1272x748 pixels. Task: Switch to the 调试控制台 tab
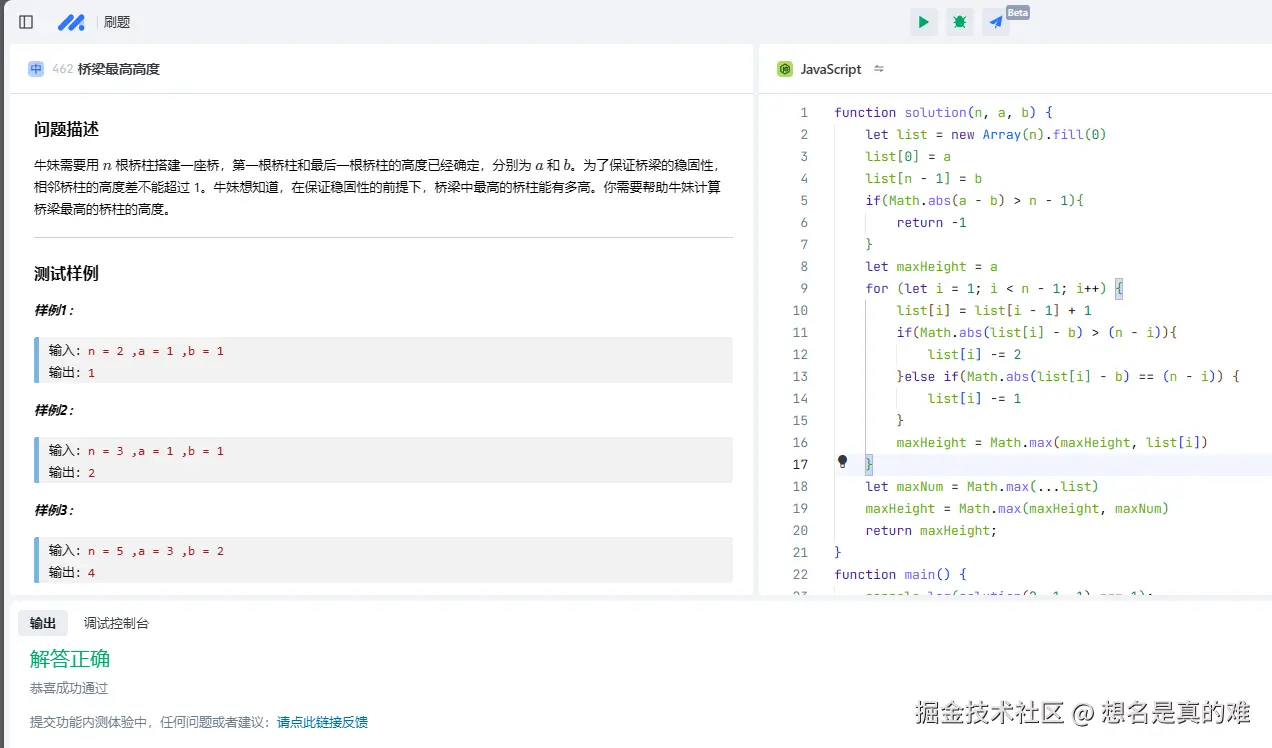[115, 622]
